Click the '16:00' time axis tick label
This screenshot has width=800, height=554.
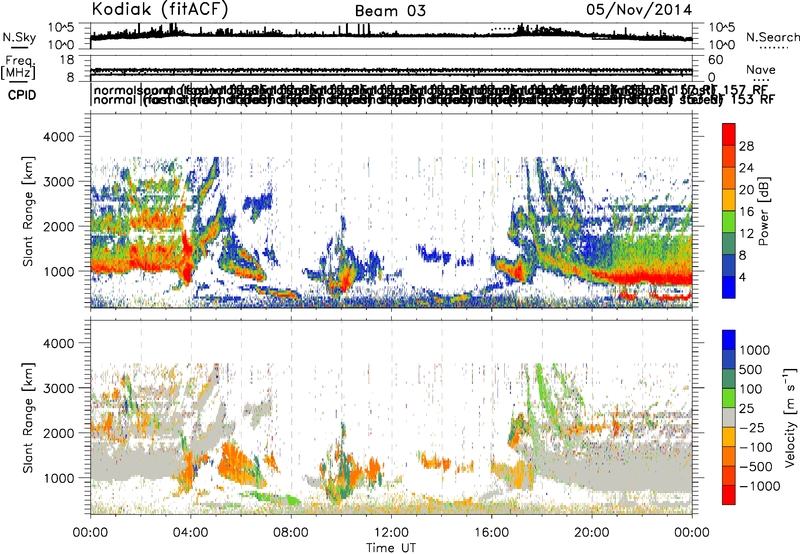(491, 533)
